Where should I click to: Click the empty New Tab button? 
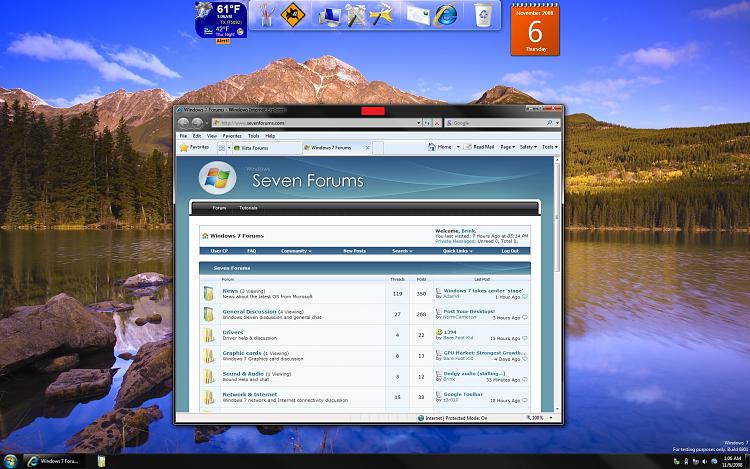378,148
